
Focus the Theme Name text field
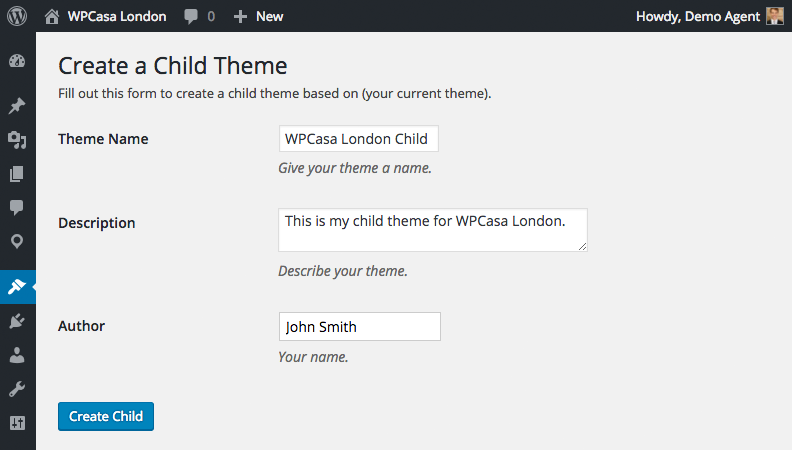pyautogui.click(x=358, y=139)
